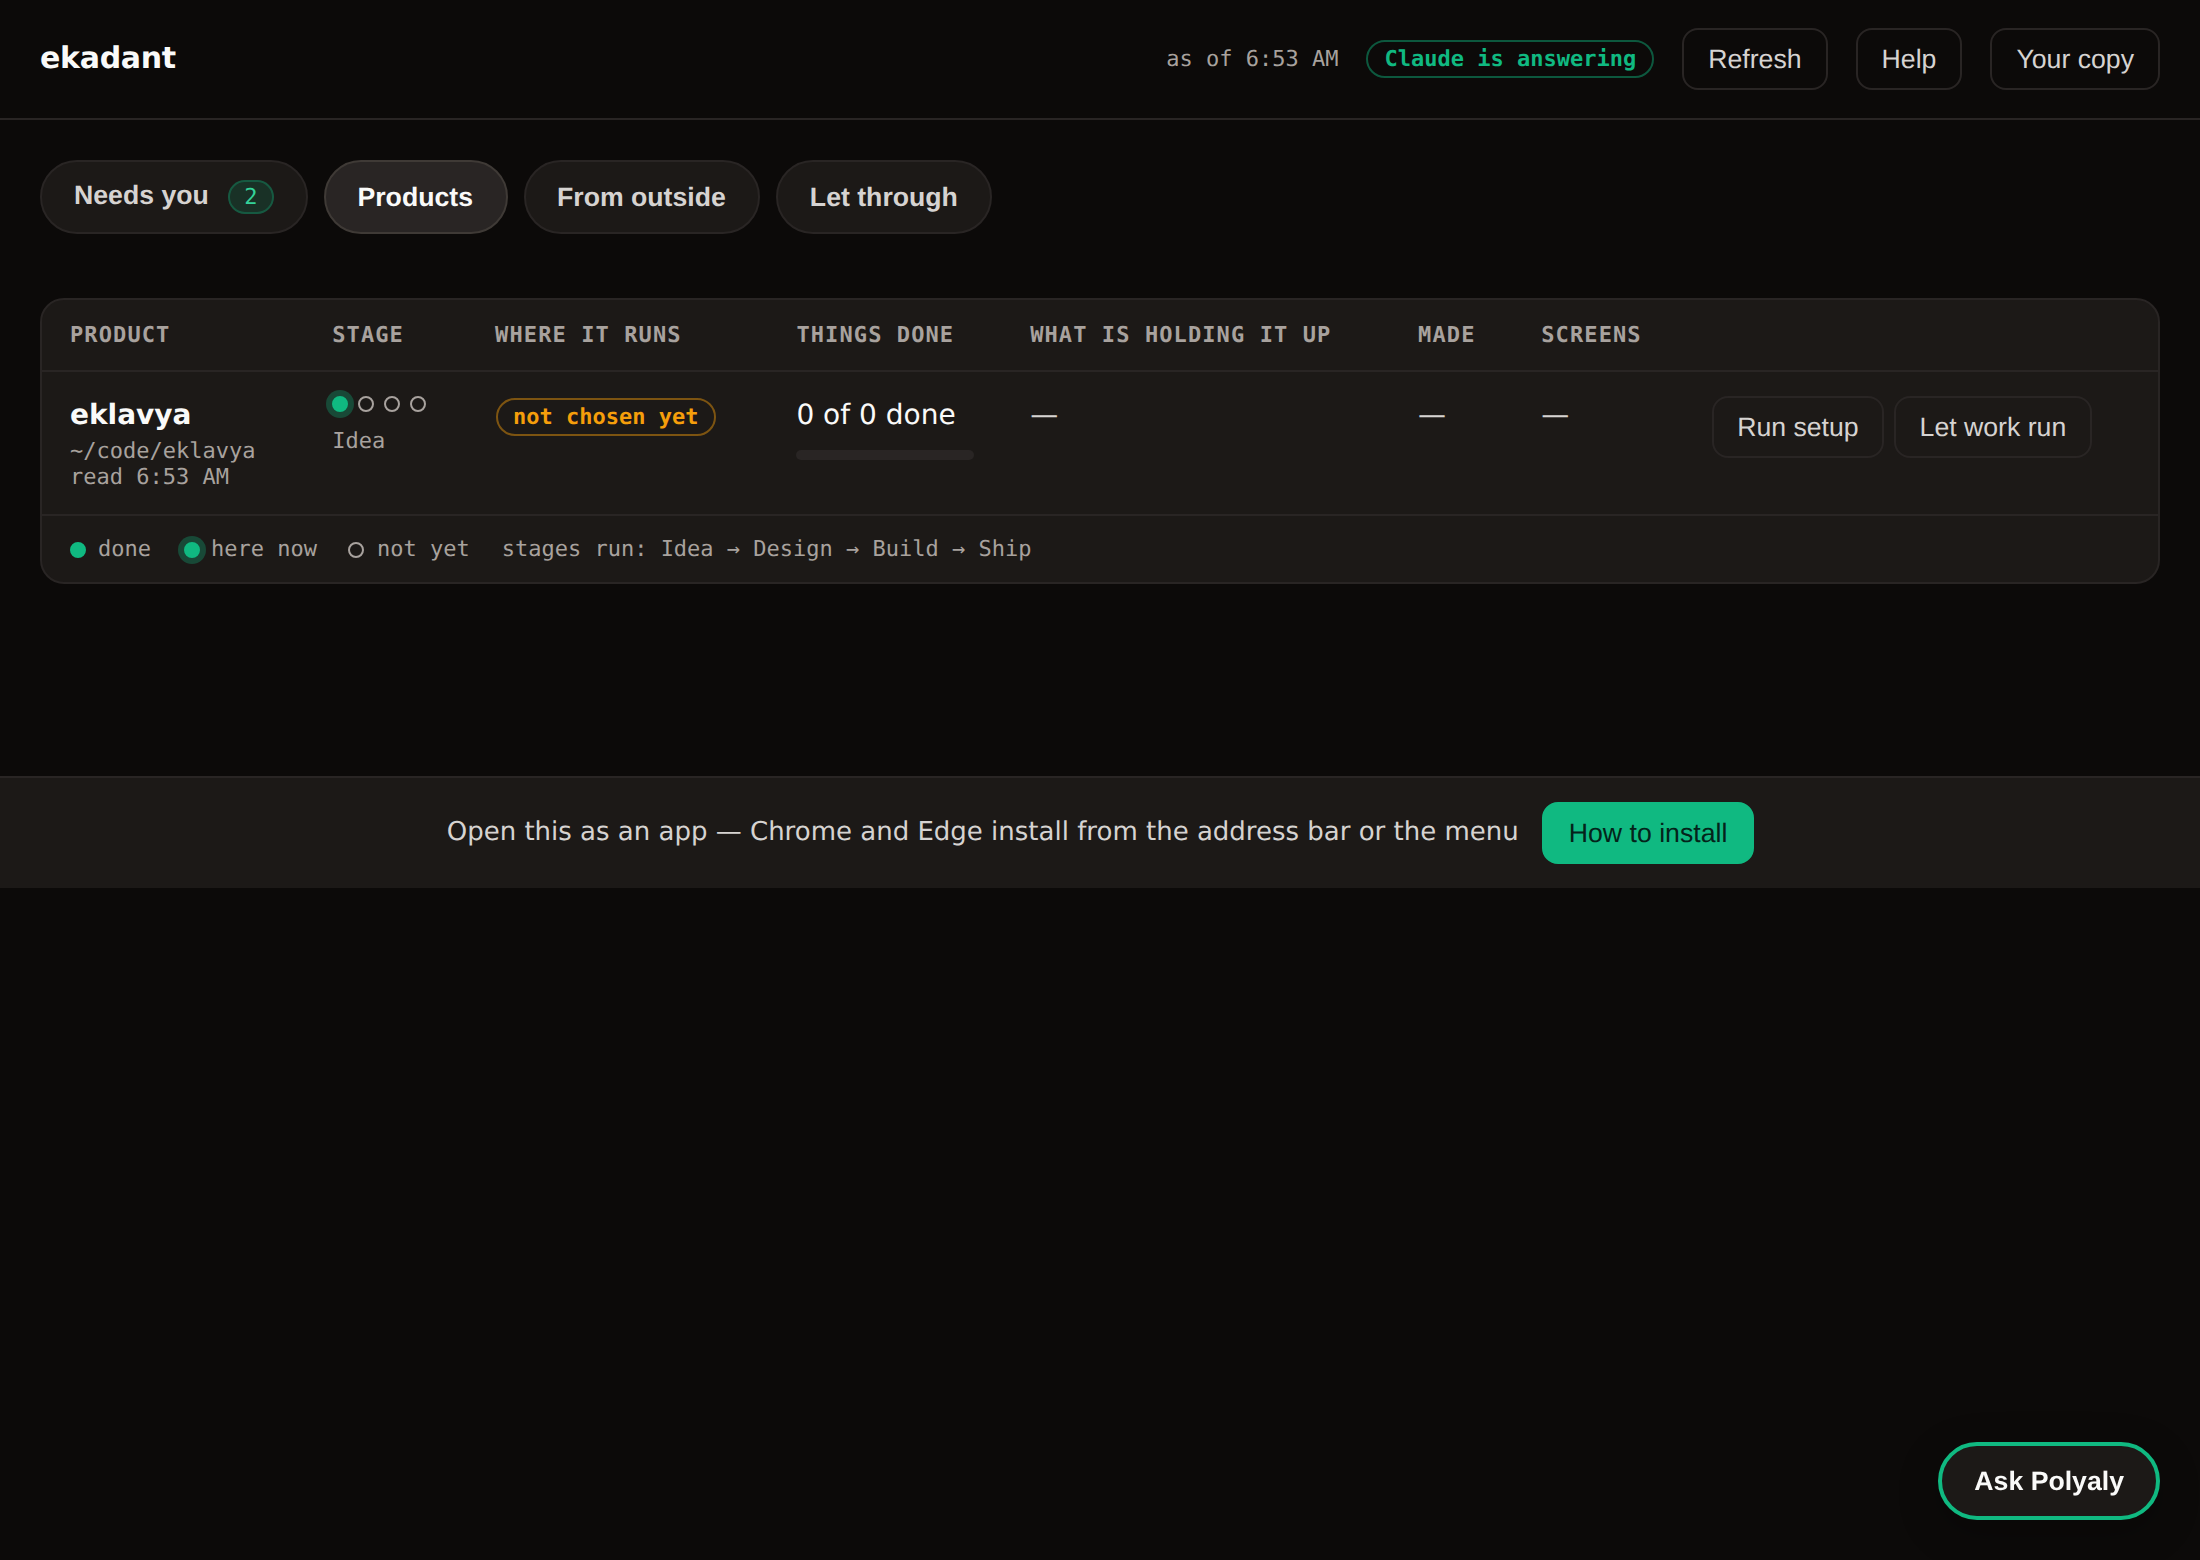Screen dimensions: 2200x1560
Task: Click the as of 6:53 AM timestamp
Action: click(1252, 59)
